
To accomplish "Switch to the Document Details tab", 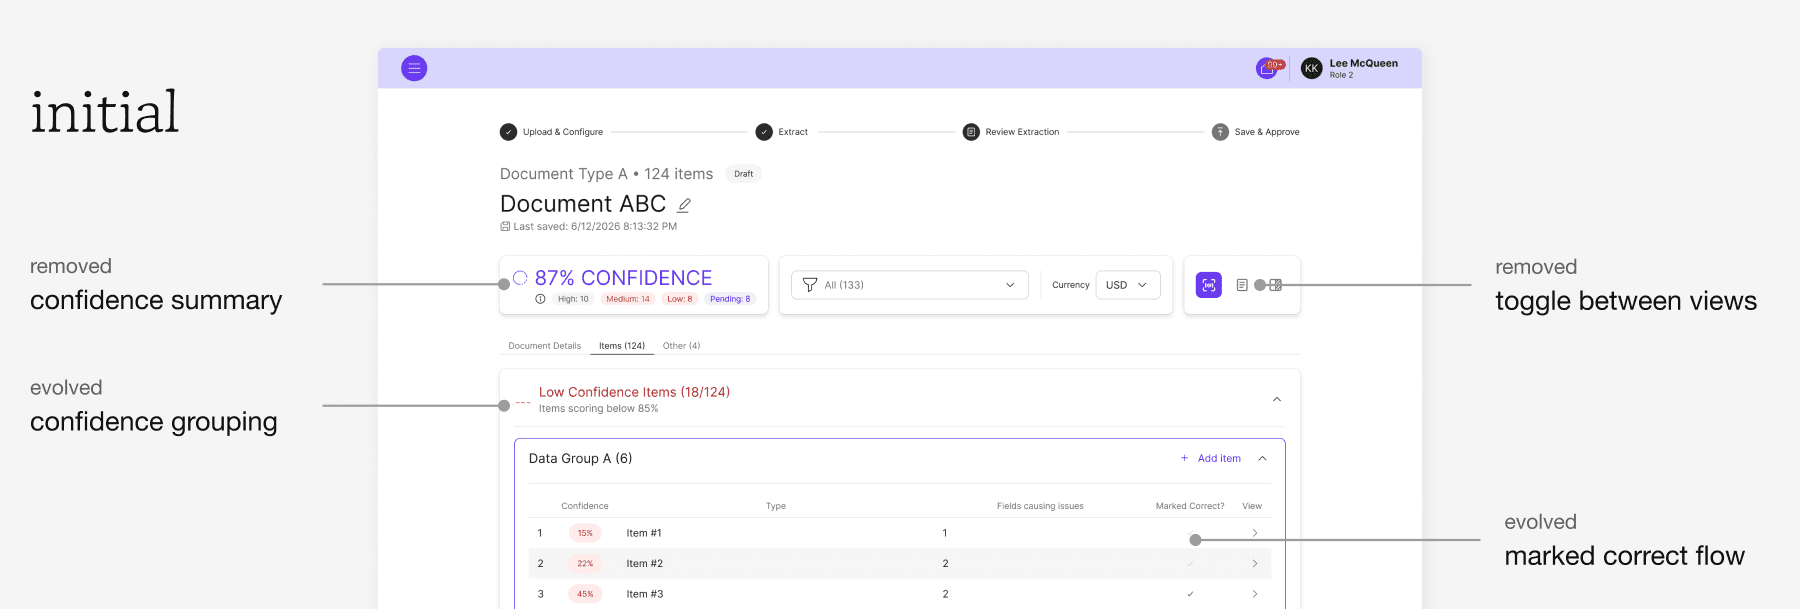I will 545,346.
